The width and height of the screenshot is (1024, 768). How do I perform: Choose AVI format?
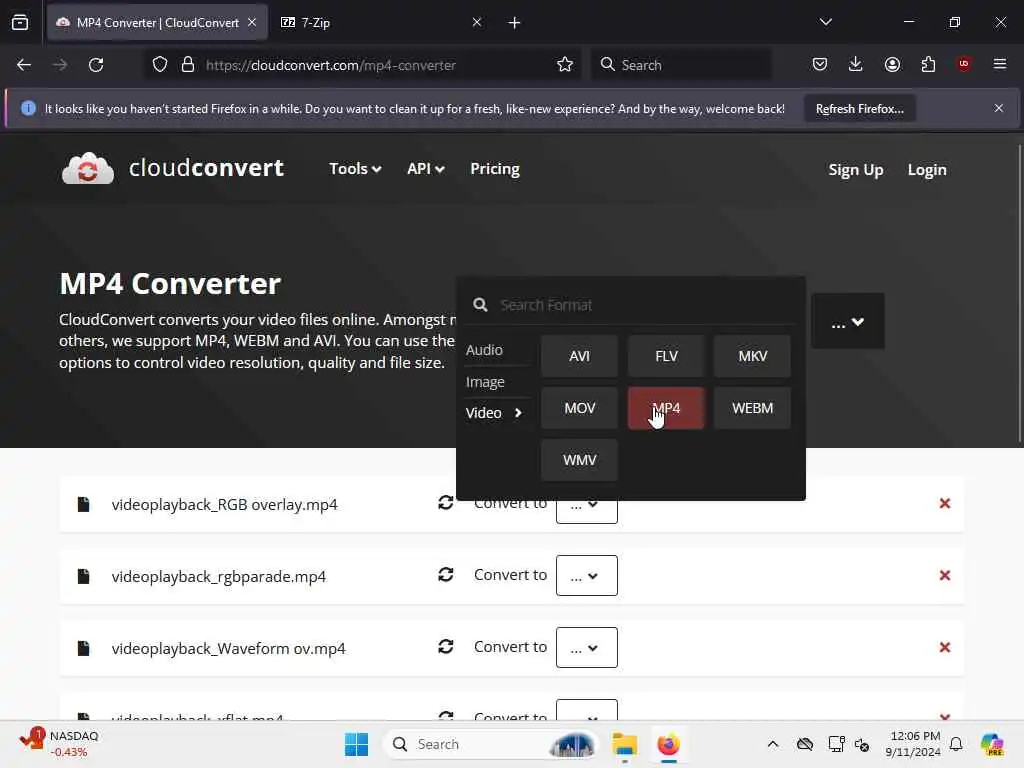(579, 356)
